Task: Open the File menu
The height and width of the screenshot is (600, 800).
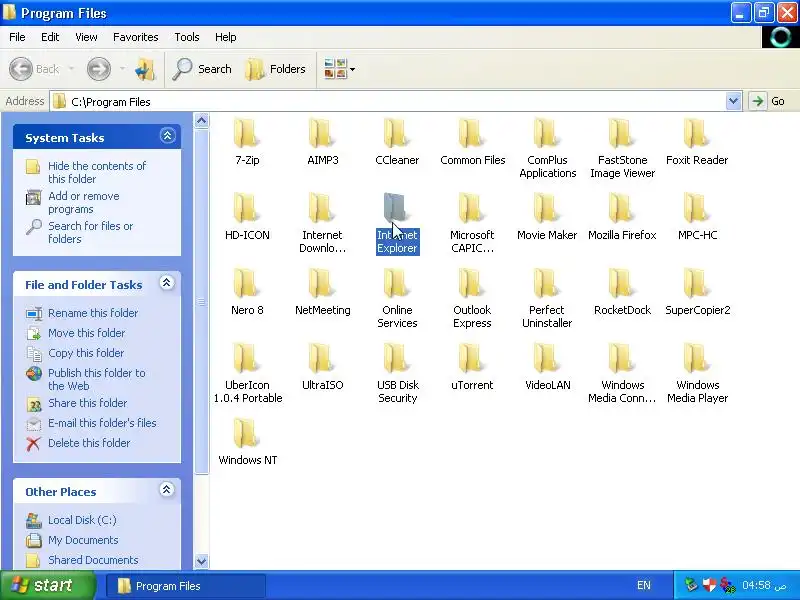Action: (x=17, y=37)
